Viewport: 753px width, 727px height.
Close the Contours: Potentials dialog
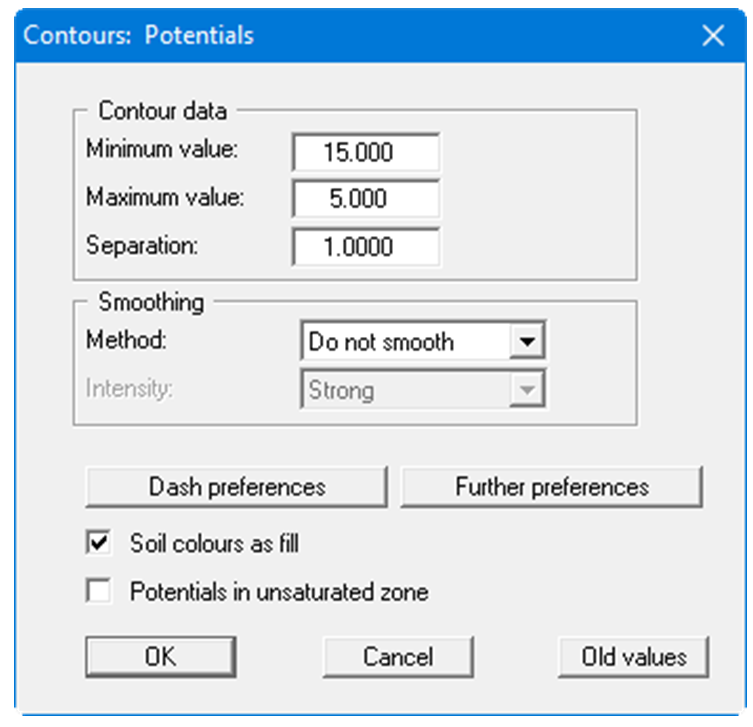click(x=712, y=36)
